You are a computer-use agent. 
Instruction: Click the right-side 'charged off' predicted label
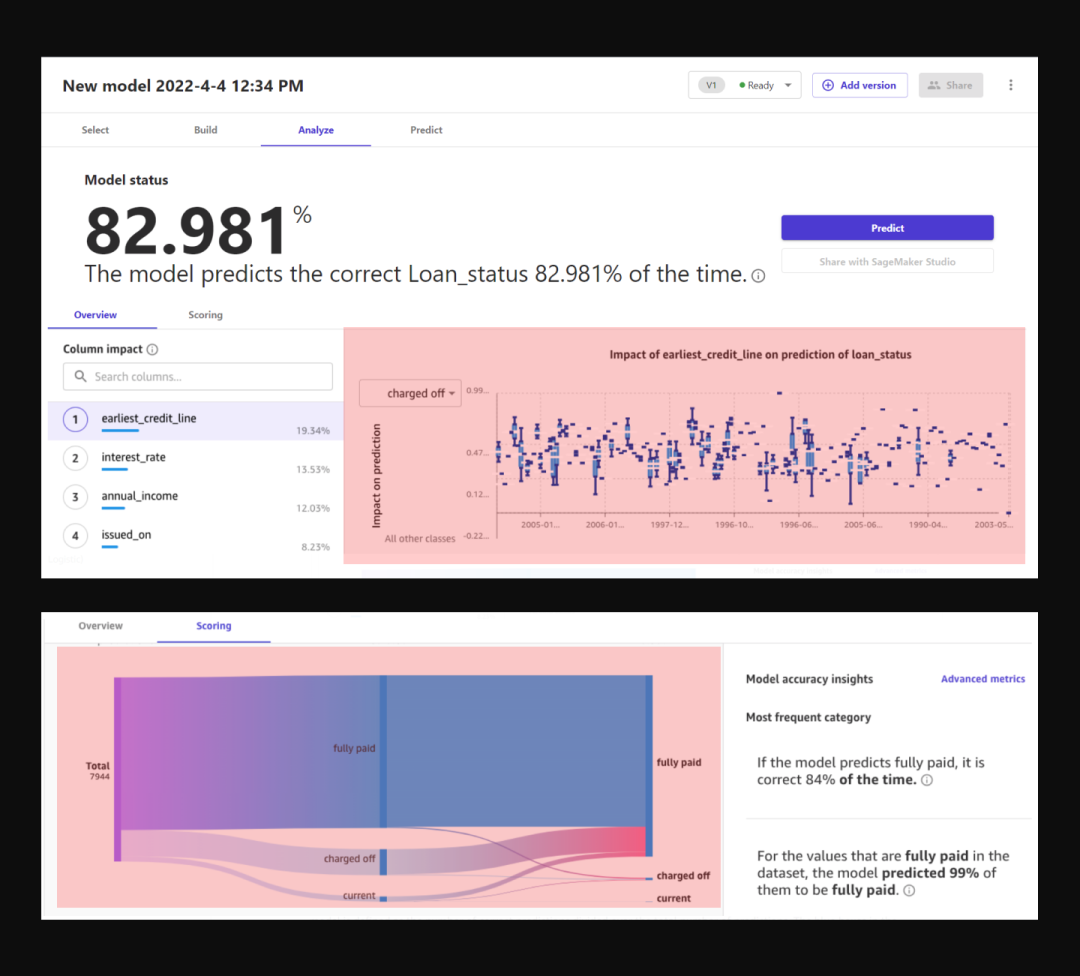[683, 875]
